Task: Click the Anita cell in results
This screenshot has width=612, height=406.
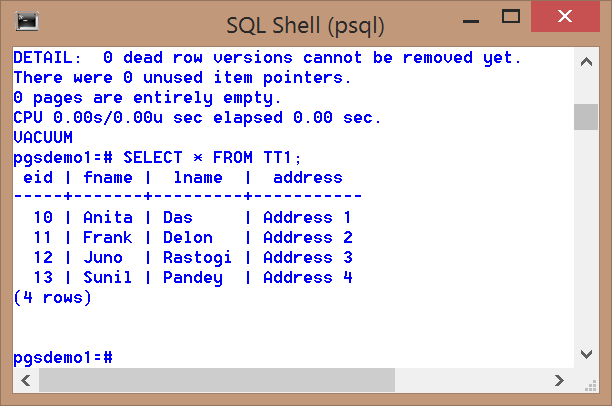Action: [107, 218]
